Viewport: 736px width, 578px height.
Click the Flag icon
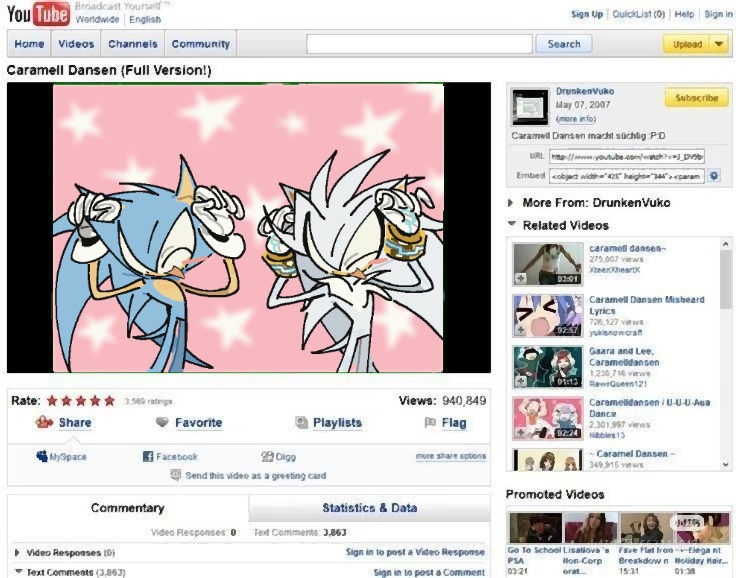(x=430, y=422)
